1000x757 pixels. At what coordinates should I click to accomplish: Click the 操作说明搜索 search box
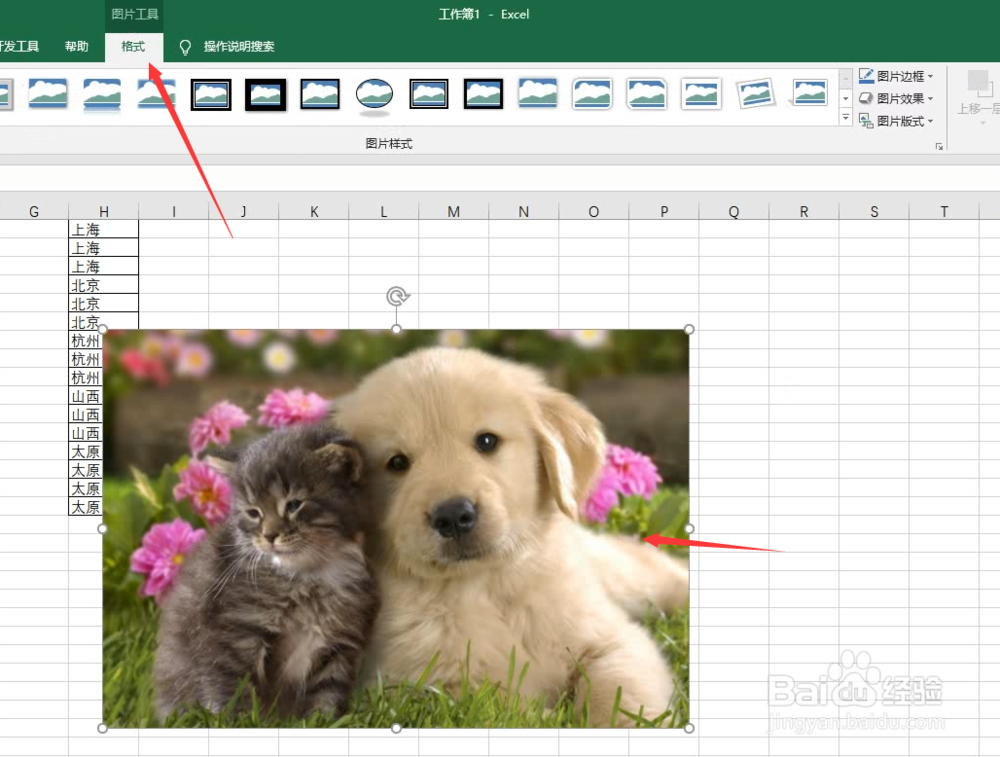click(239, 47)
